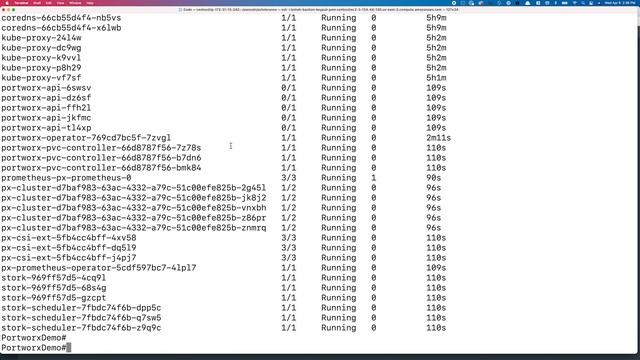Viewport: 640px width, 360px height.
Task: Select pod name portworx-api-ffh2l
Action: (46, 108)
